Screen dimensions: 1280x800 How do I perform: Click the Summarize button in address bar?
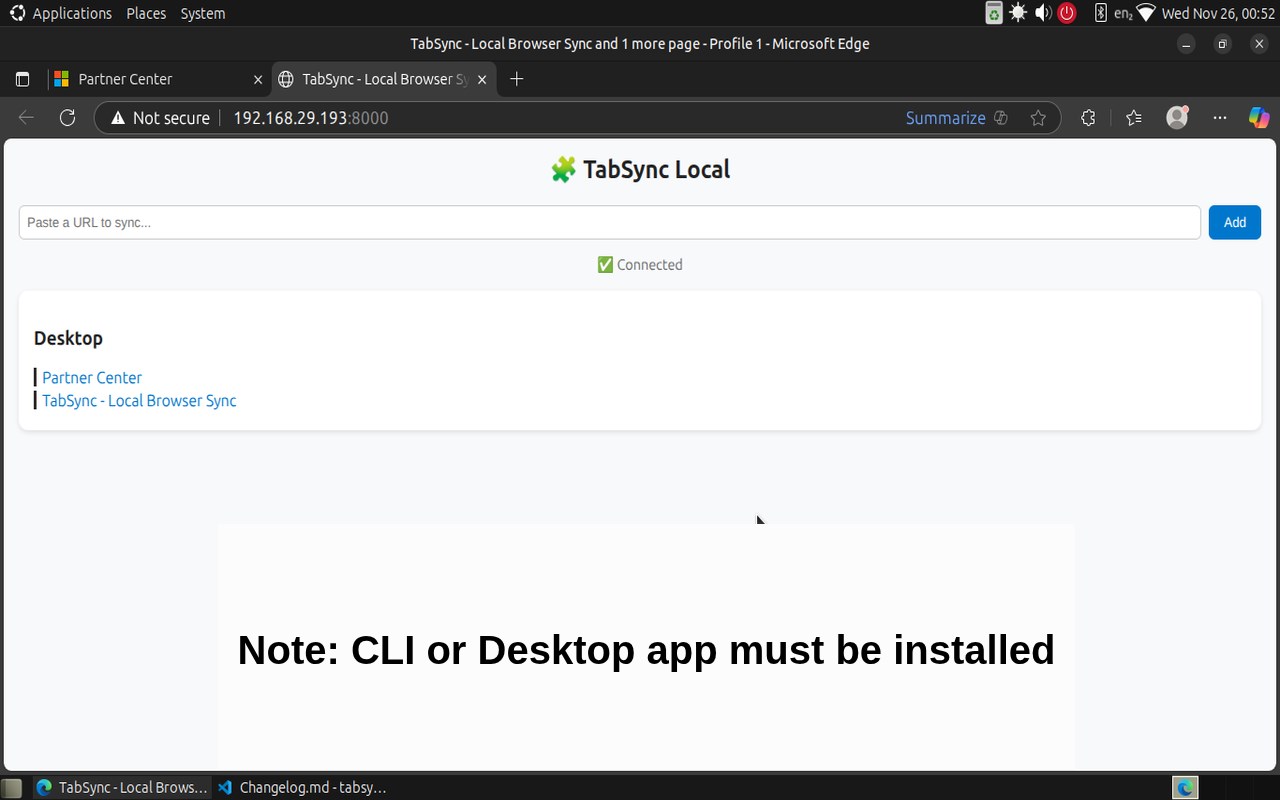(x=946, y=118)
